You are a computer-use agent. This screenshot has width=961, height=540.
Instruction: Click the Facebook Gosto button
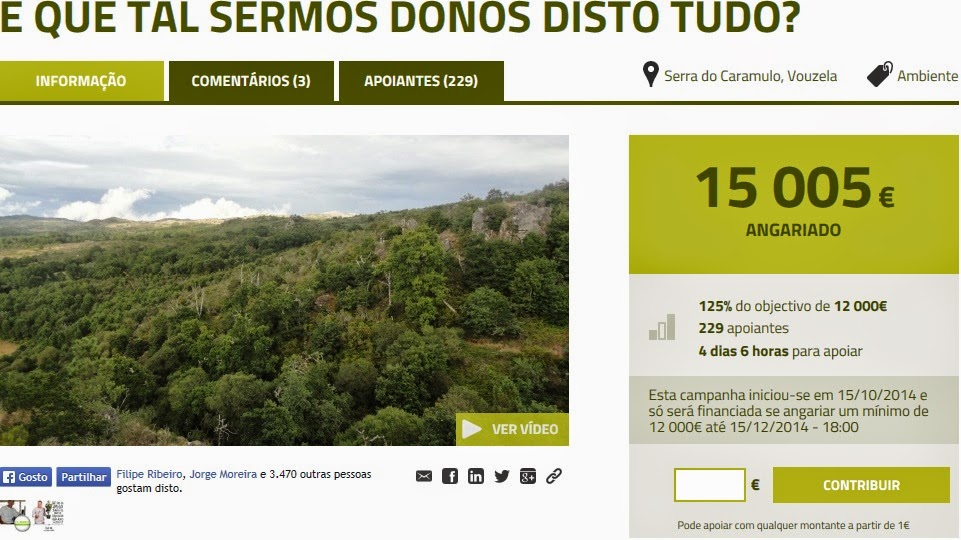point(26,477)
